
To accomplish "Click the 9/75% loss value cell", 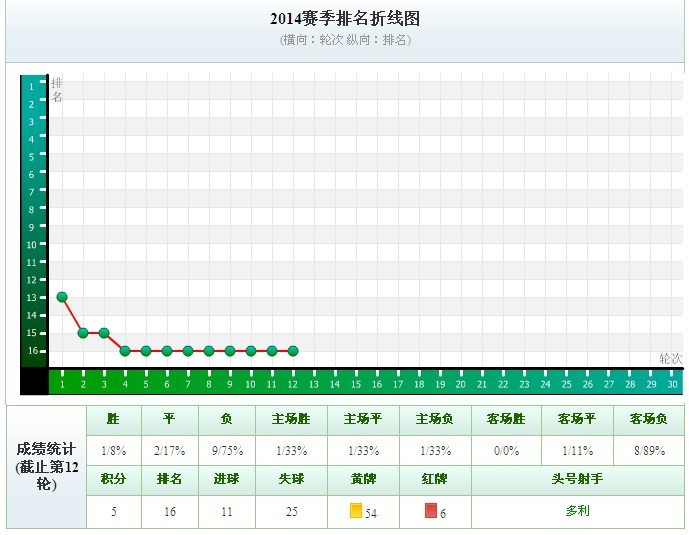I will [227, 451].
